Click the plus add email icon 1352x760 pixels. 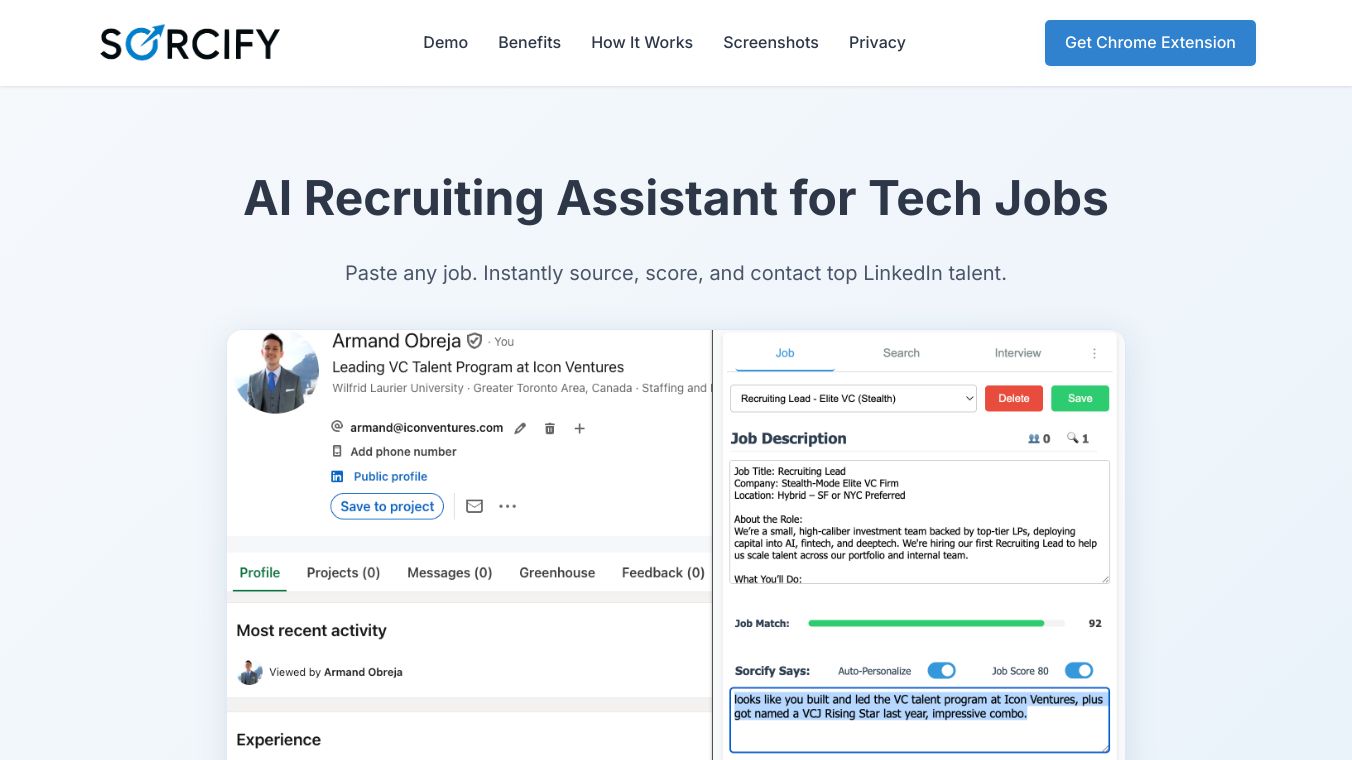point(579,428)
